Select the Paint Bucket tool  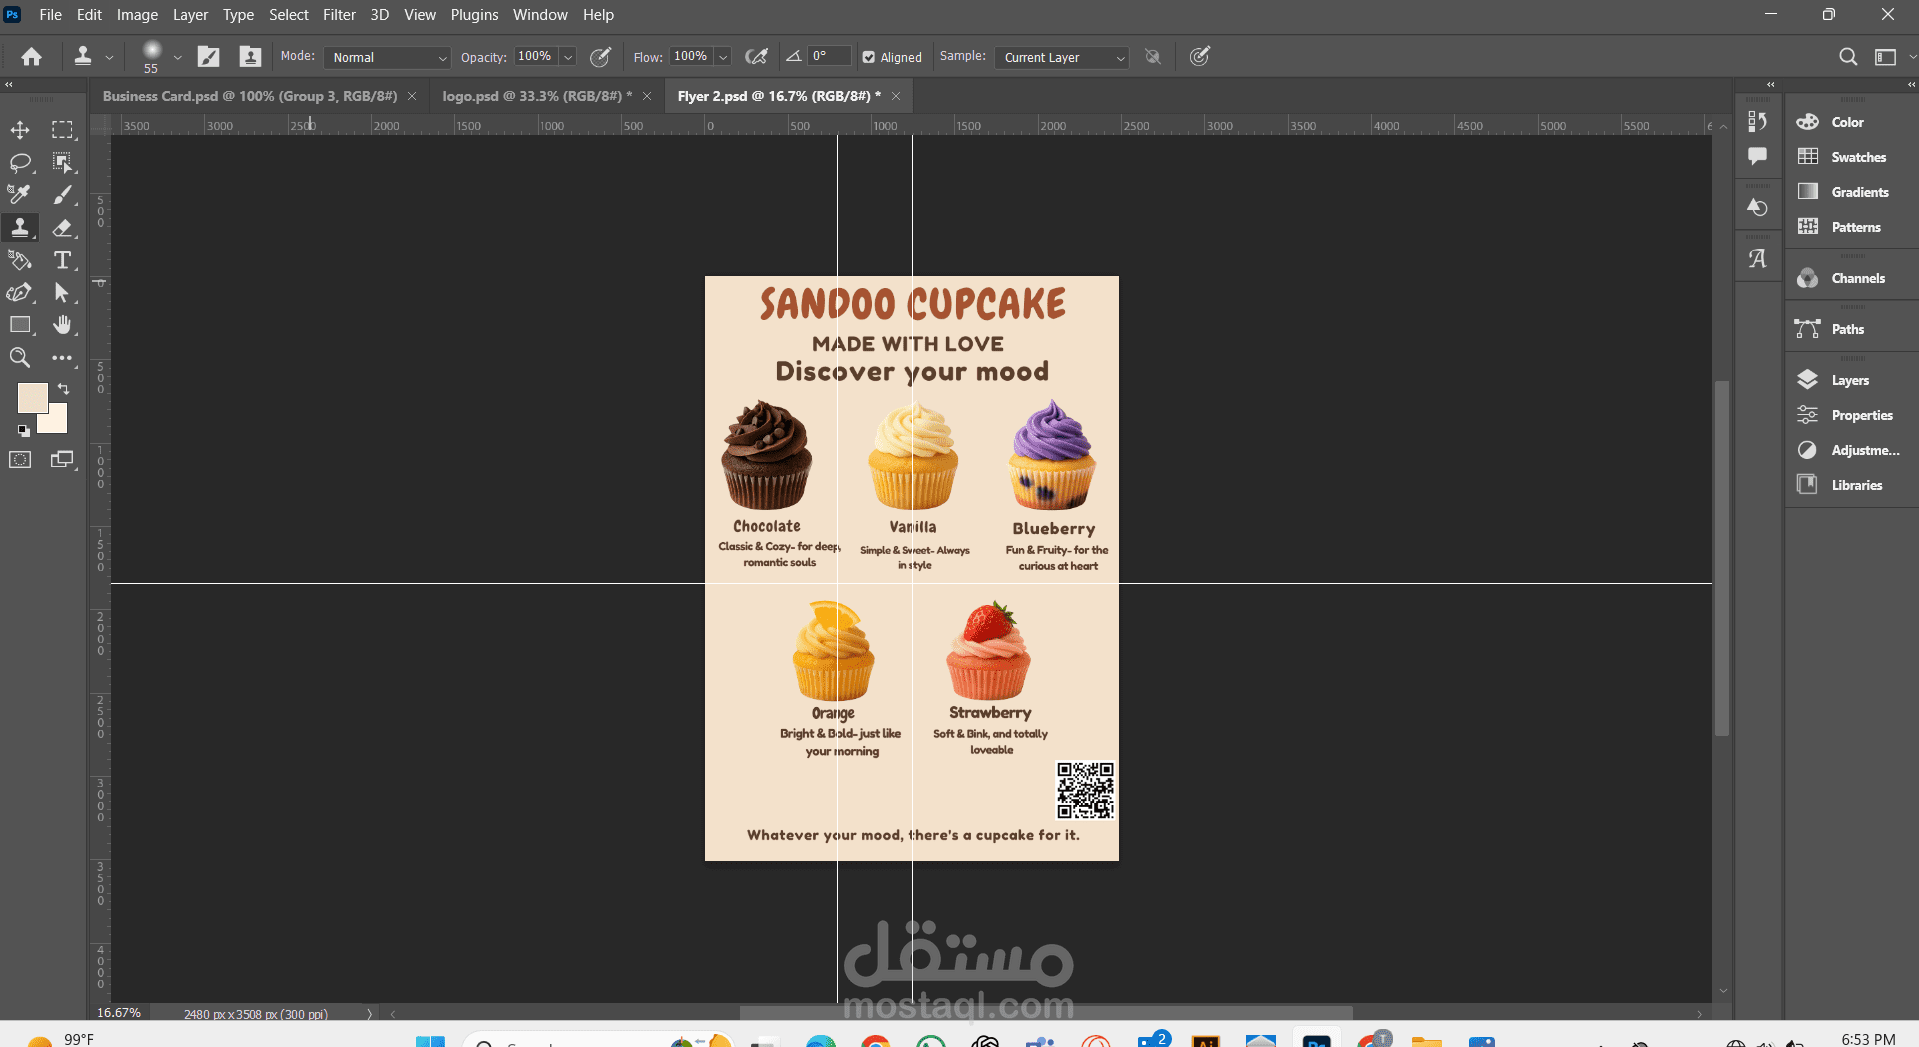click(x=20, y=261)
